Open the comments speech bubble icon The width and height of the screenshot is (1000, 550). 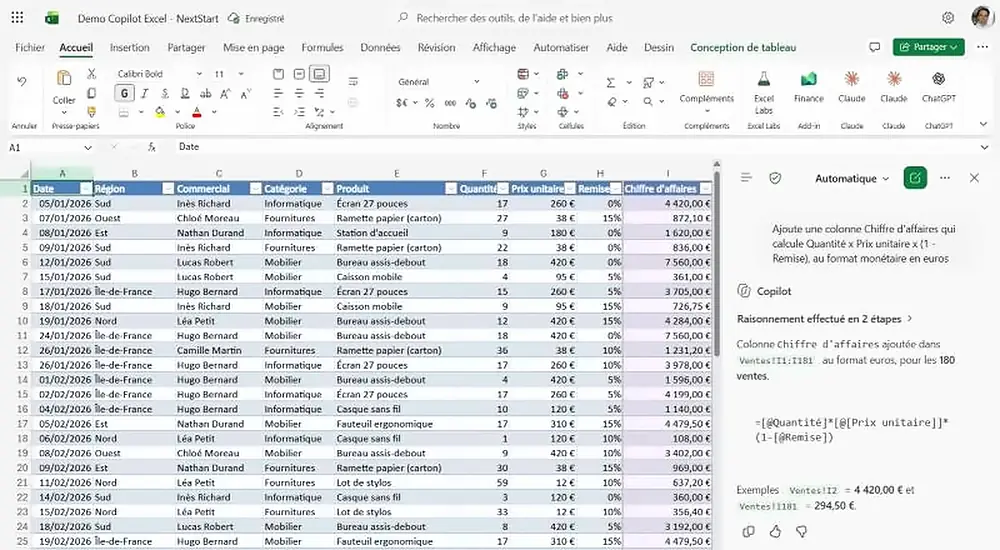click(x=874, y=47)
